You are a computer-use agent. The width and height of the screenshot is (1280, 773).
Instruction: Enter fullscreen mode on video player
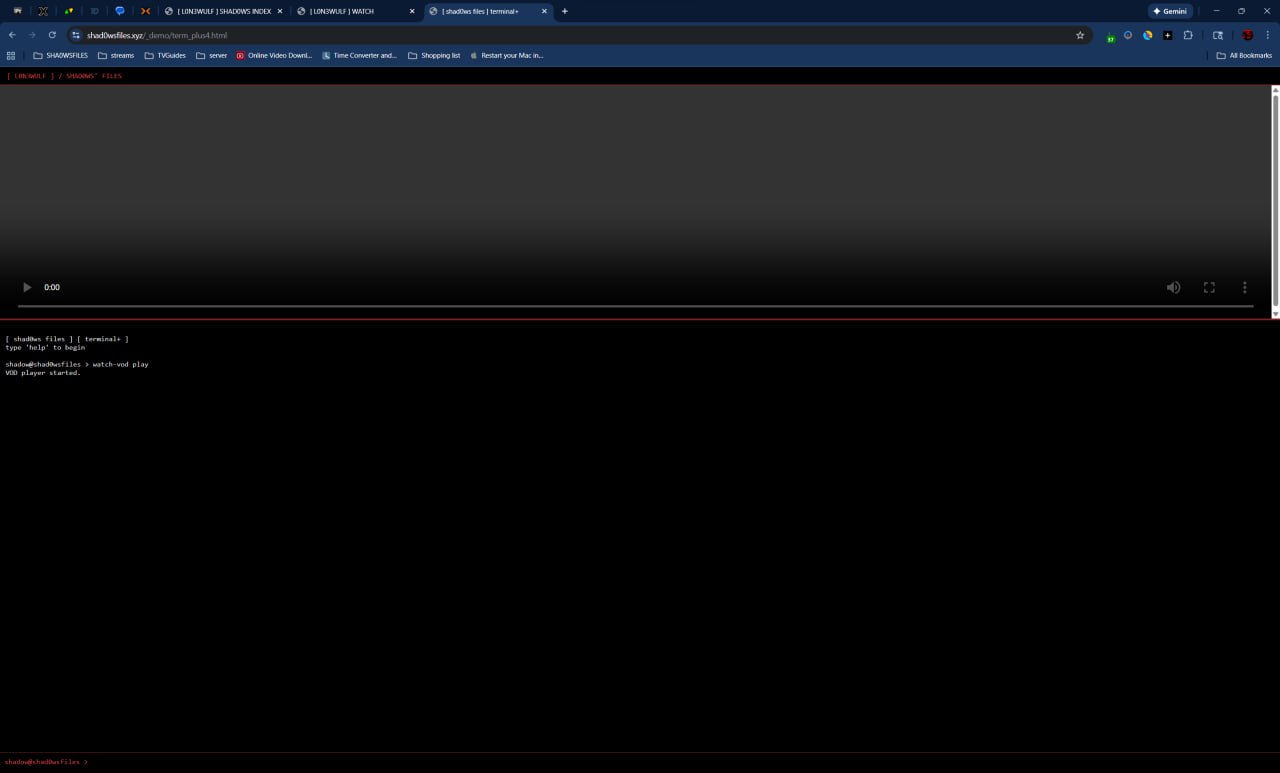pyautogui.click(x=1209, y=287)
